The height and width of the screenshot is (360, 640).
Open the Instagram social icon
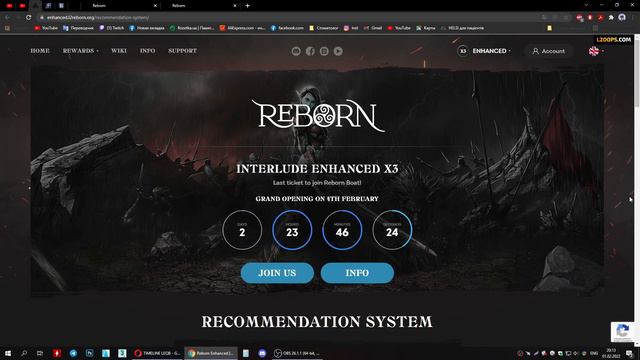tap(324, 51)
